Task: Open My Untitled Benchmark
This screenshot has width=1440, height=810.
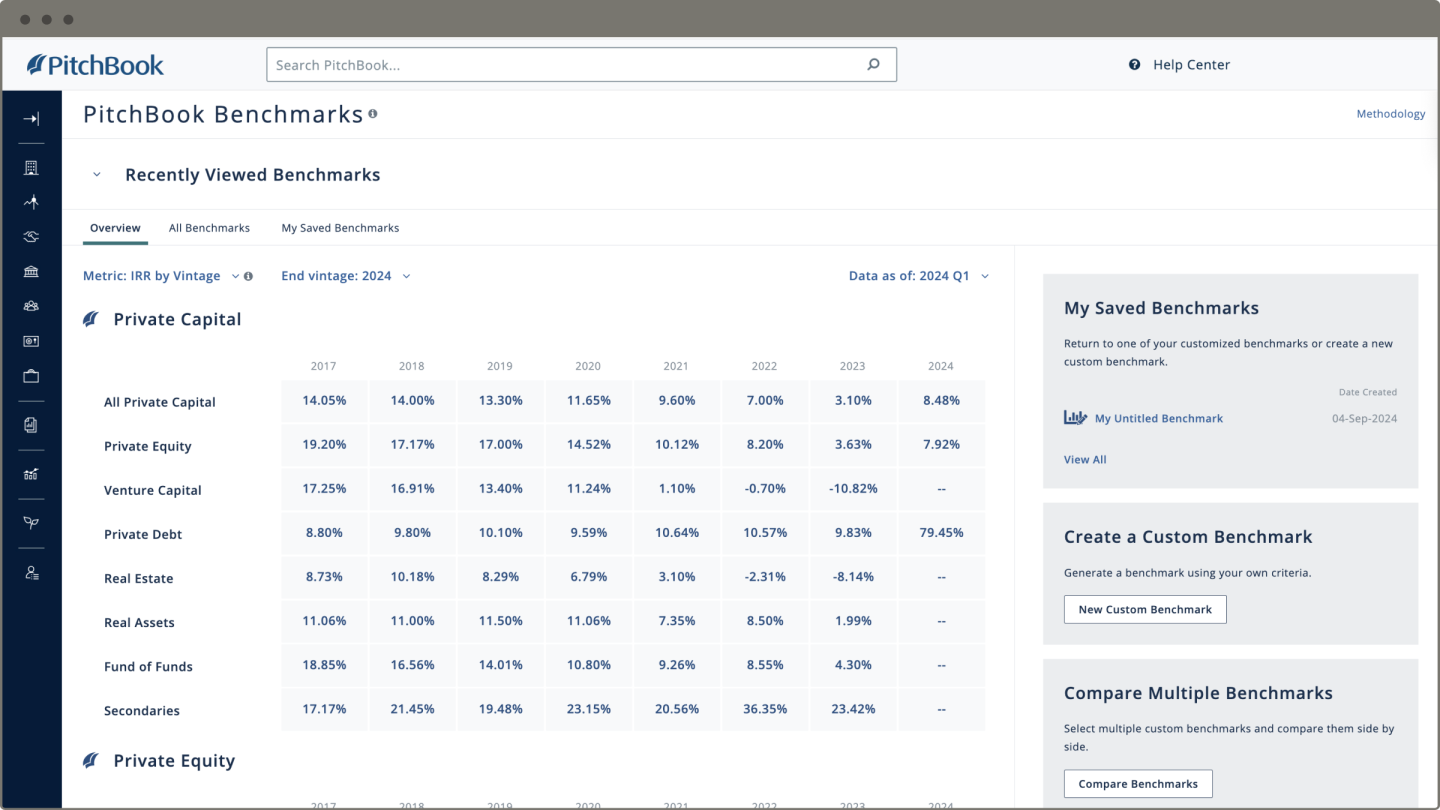Action: point(1159,419)
